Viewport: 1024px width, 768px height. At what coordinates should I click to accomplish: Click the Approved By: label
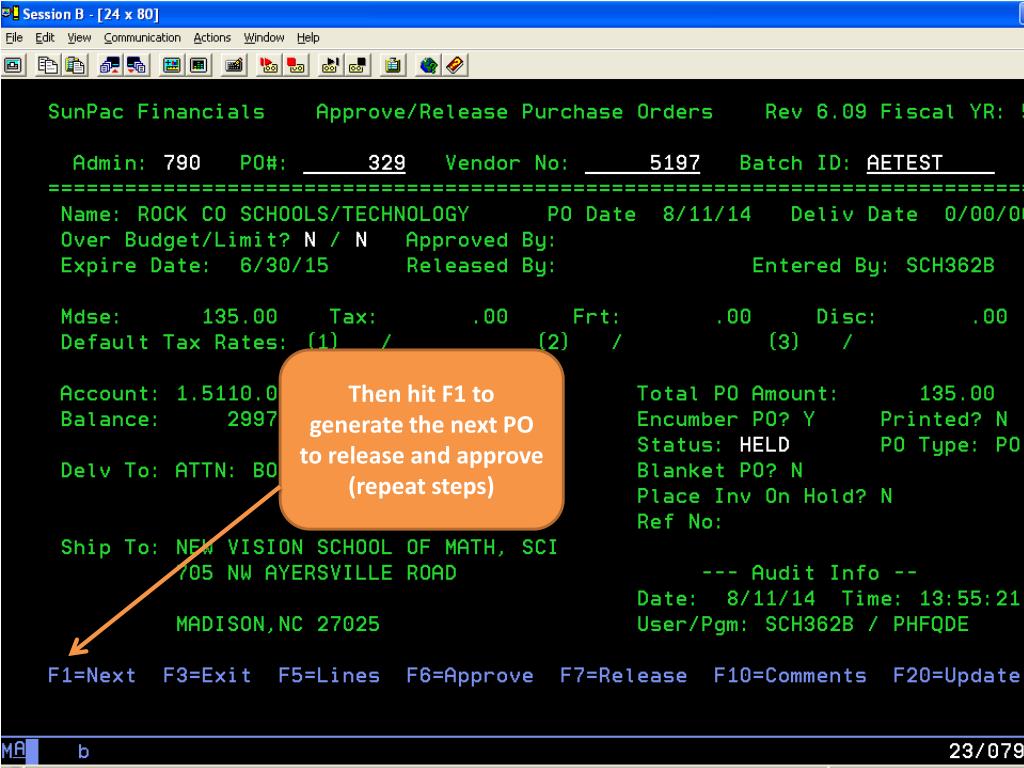coord(481,240)
